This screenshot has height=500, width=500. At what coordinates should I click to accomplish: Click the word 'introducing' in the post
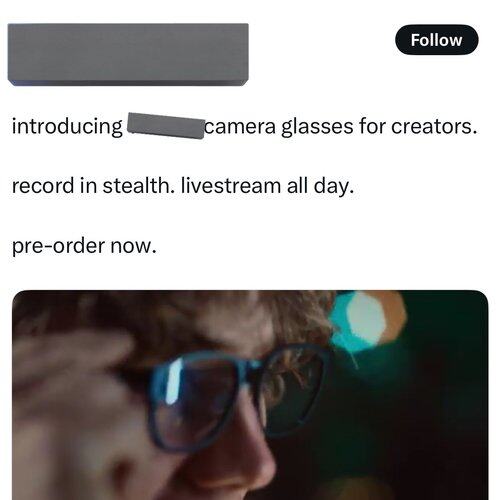point(67,127)
